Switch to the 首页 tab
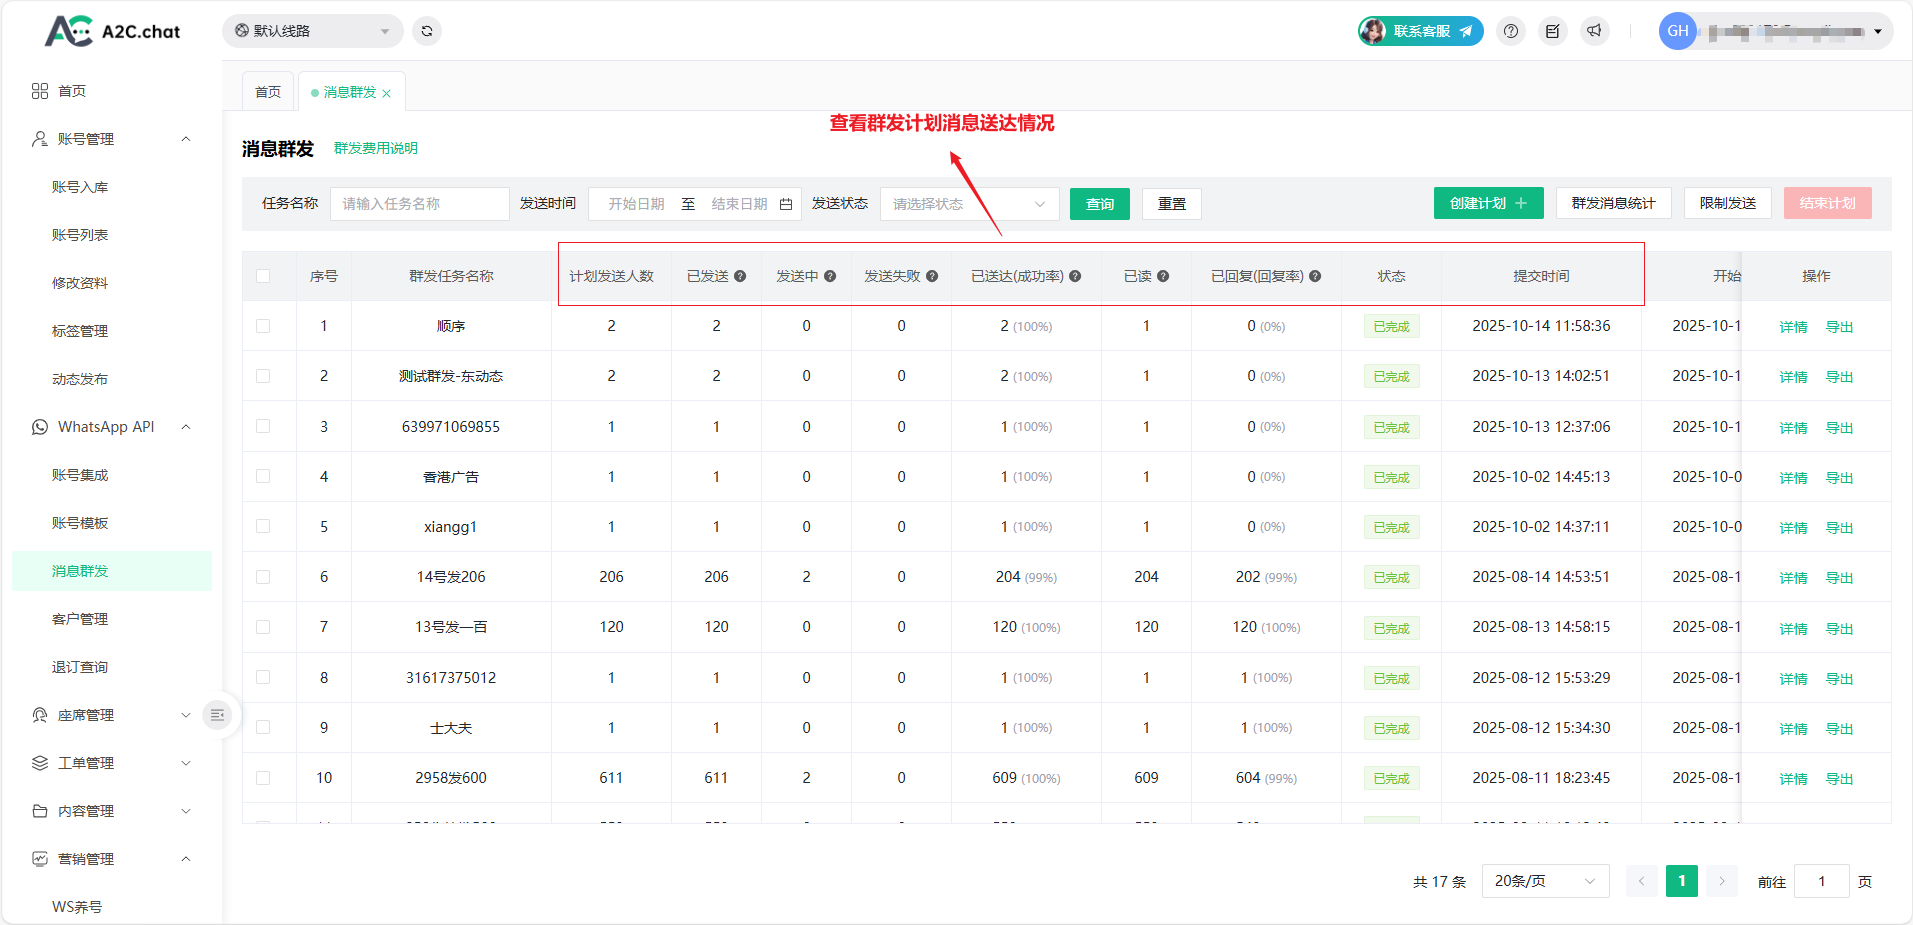This screenshot has width=1913, height=925. [268, 92]
